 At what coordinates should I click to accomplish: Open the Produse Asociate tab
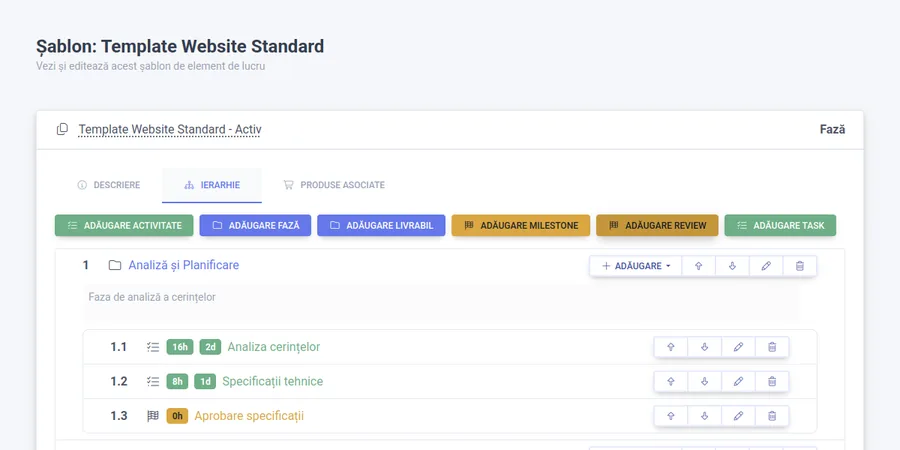[x=334, y=185]
